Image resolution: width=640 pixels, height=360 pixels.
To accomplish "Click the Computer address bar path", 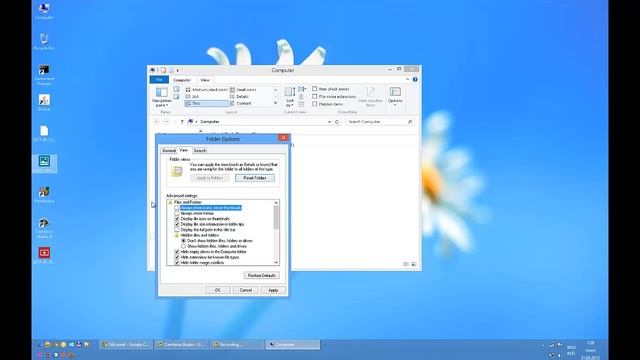I will tap(210, 122).
